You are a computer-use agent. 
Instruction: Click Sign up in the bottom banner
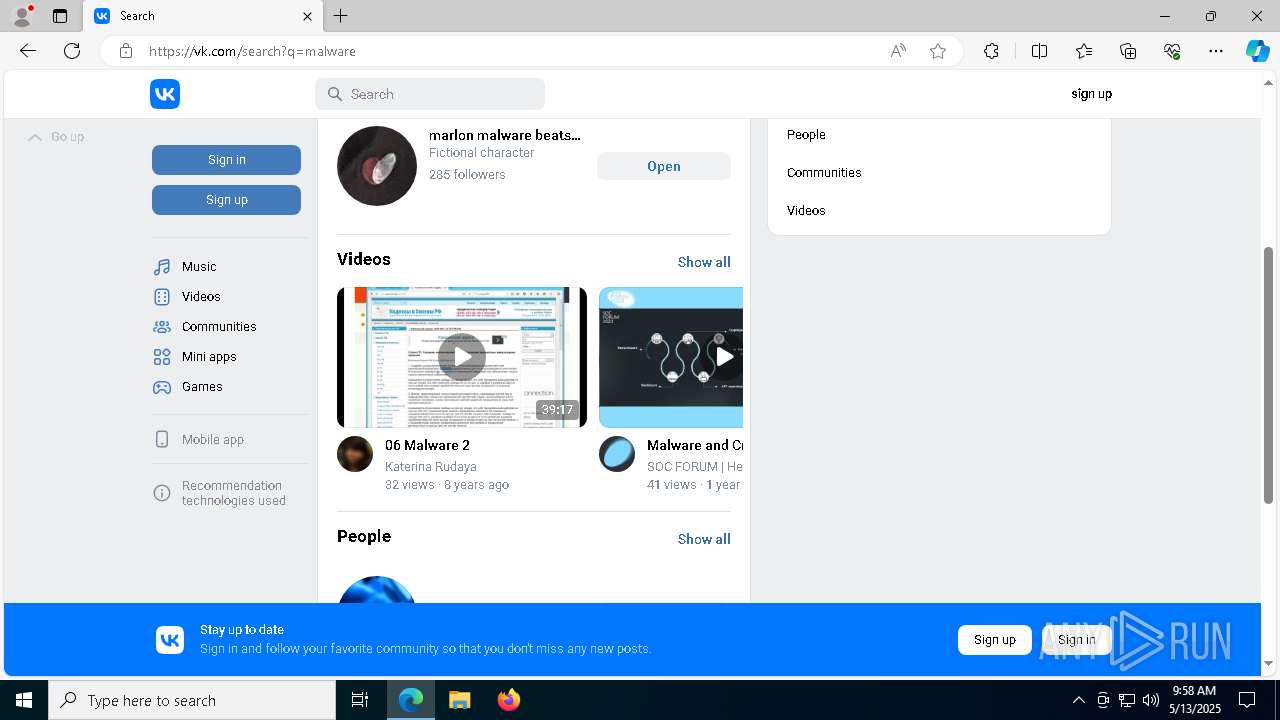pyautogui.click(x=995, y=640)
